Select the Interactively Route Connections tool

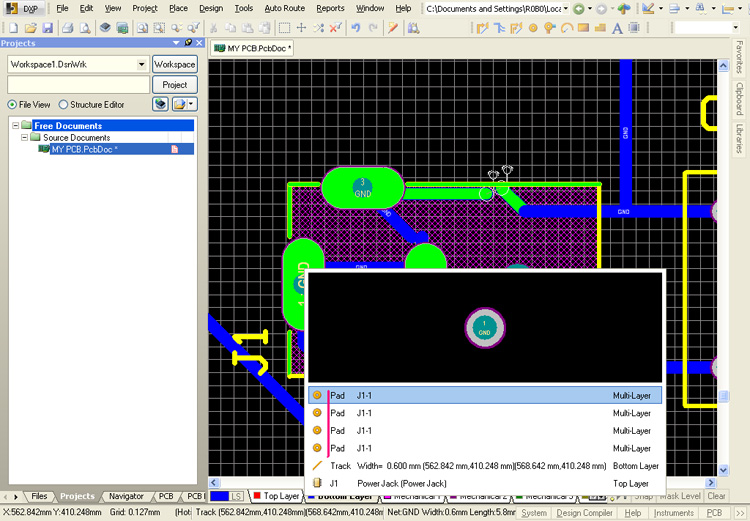[482, 28]
